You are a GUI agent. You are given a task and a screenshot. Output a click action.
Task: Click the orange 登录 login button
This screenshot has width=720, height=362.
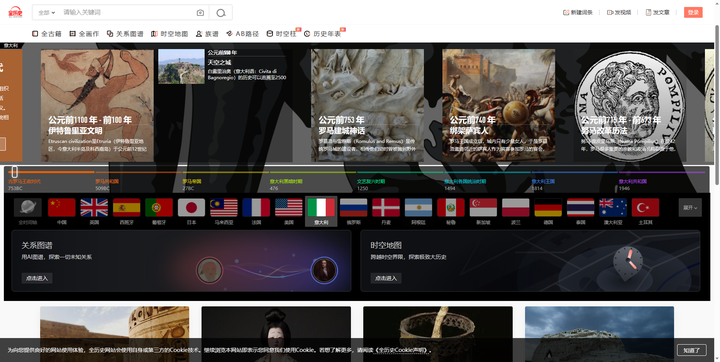click(693, 12)
